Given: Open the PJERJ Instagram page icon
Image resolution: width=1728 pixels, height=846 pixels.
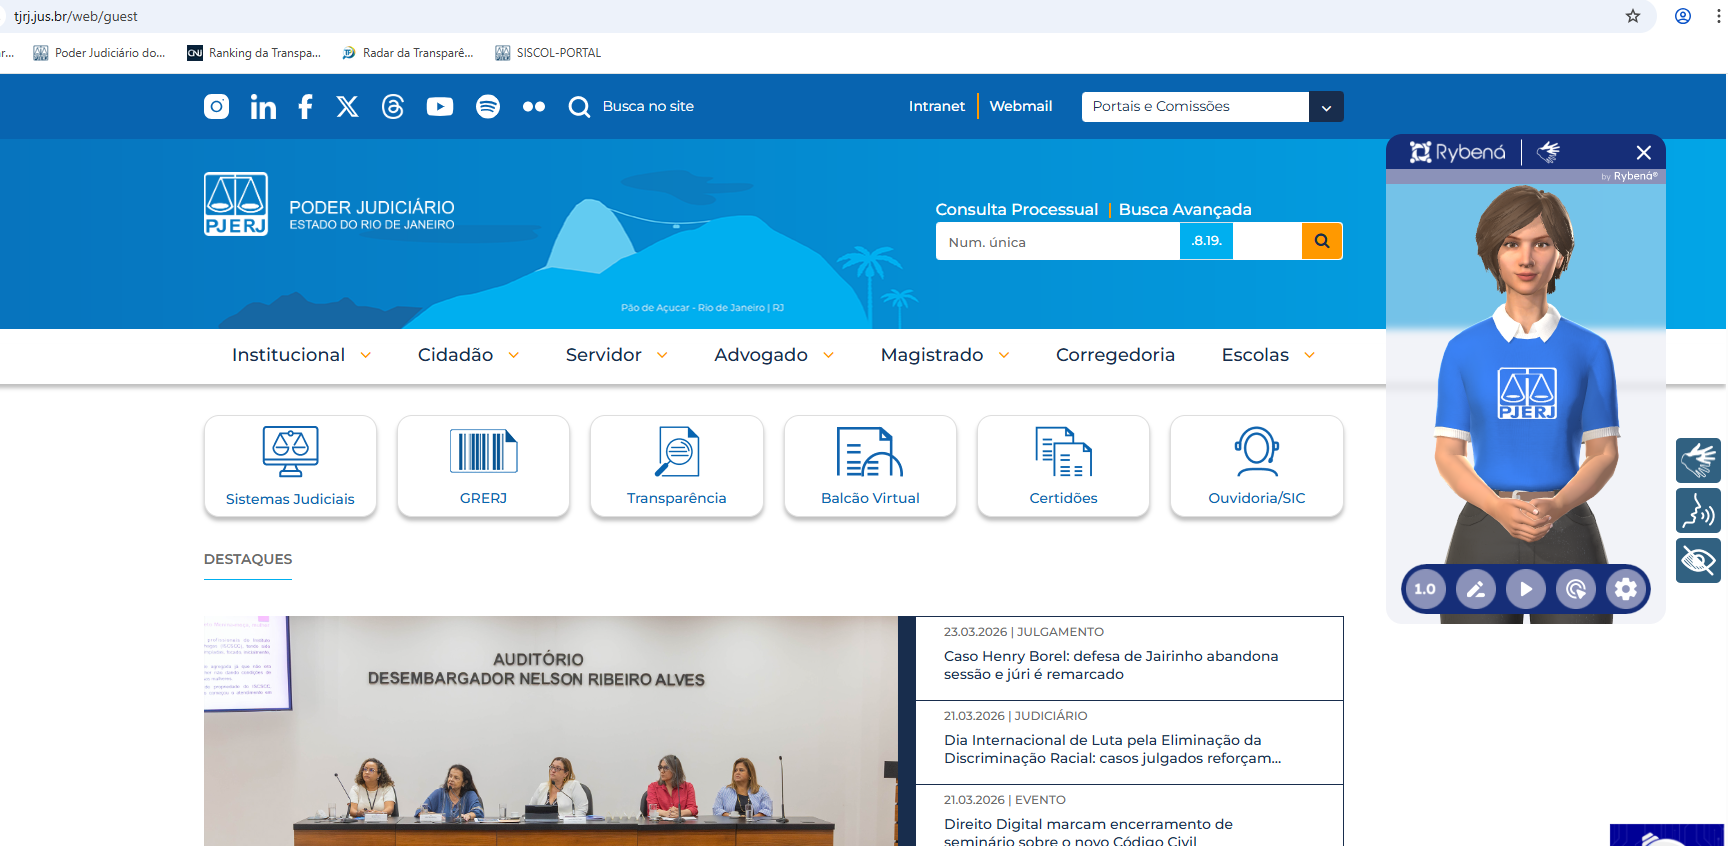Looking at the screenshot, I should pyautogui.click(x=216, y=107).
